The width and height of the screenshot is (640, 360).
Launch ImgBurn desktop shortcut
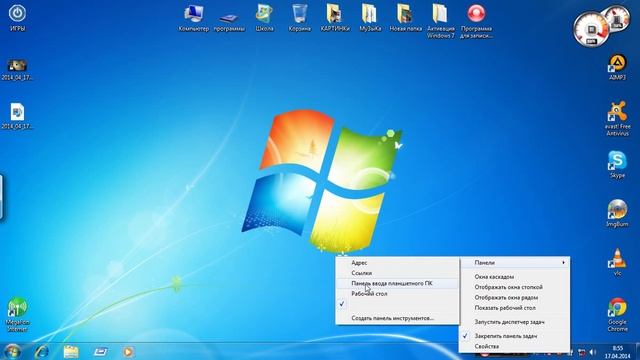click(x=617, y=213)
